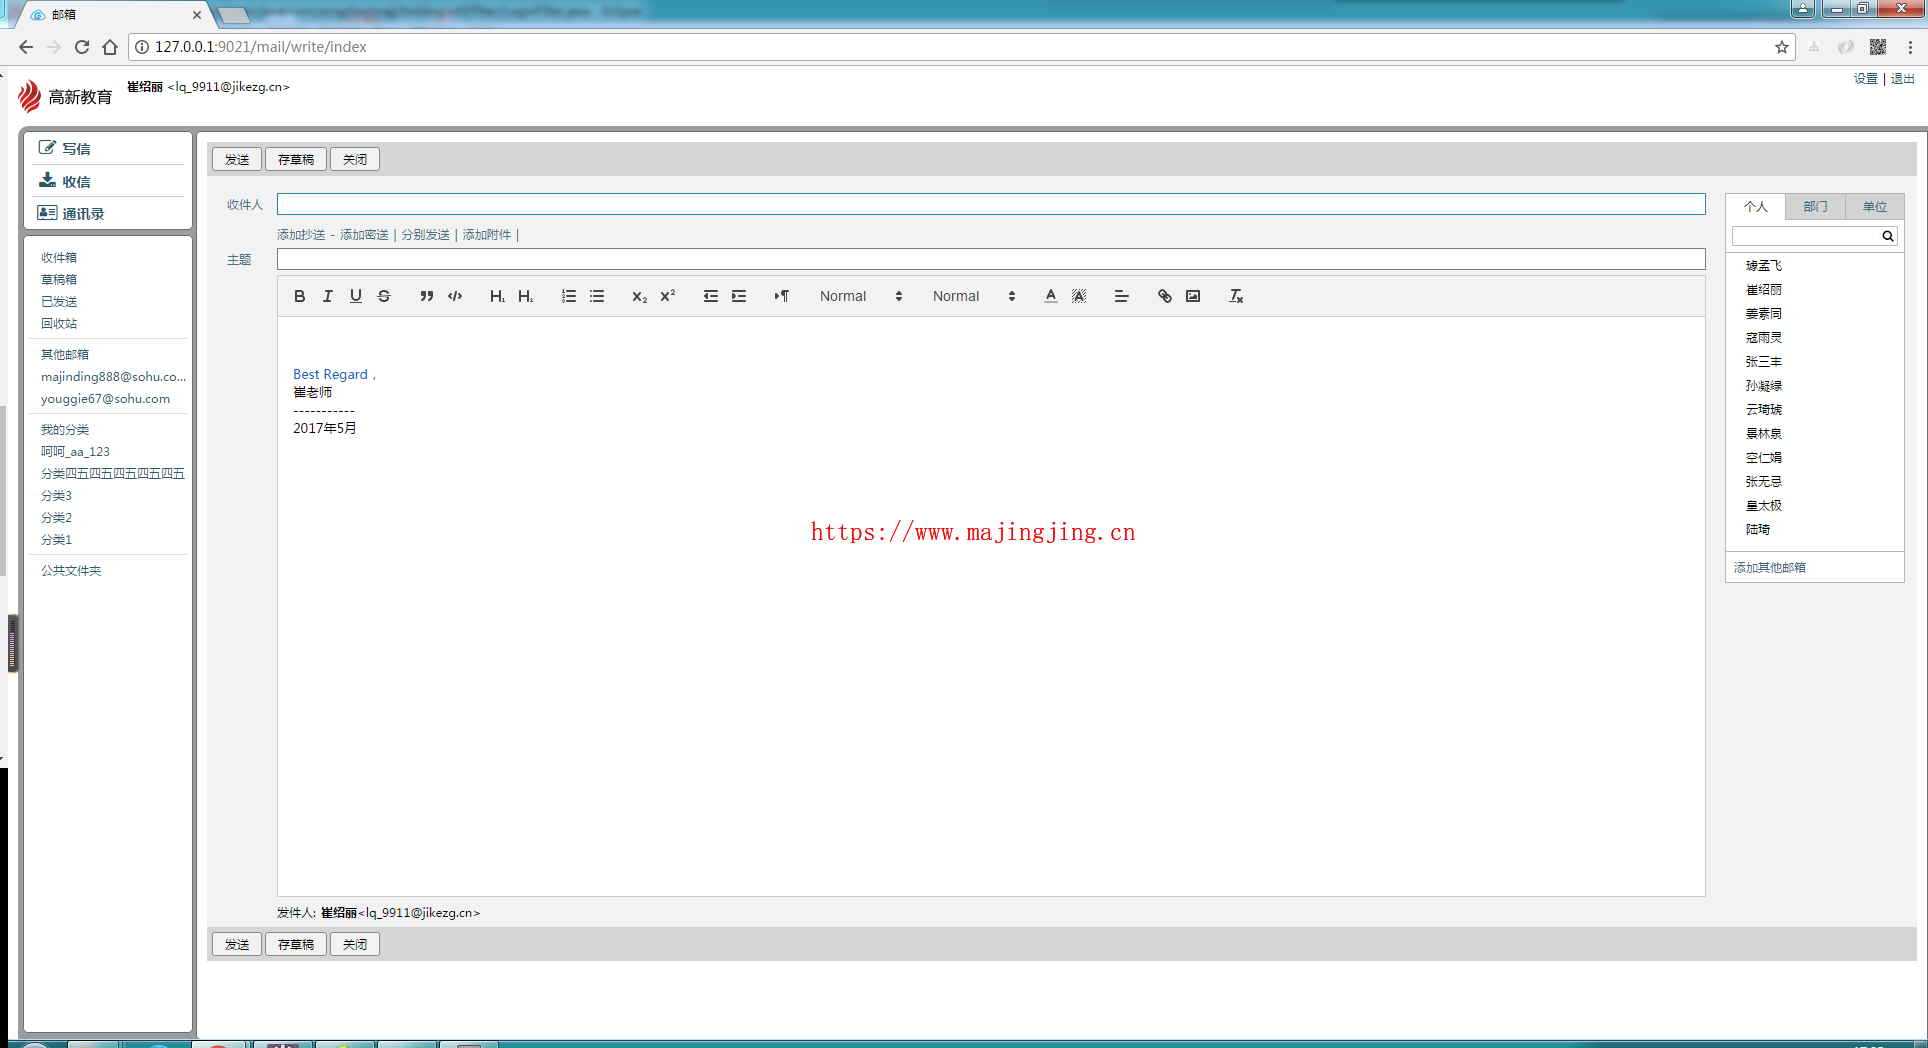Click the bottom 关闭 button
Viewport: 1928px width, 1048px height.
tap(355, 944)
